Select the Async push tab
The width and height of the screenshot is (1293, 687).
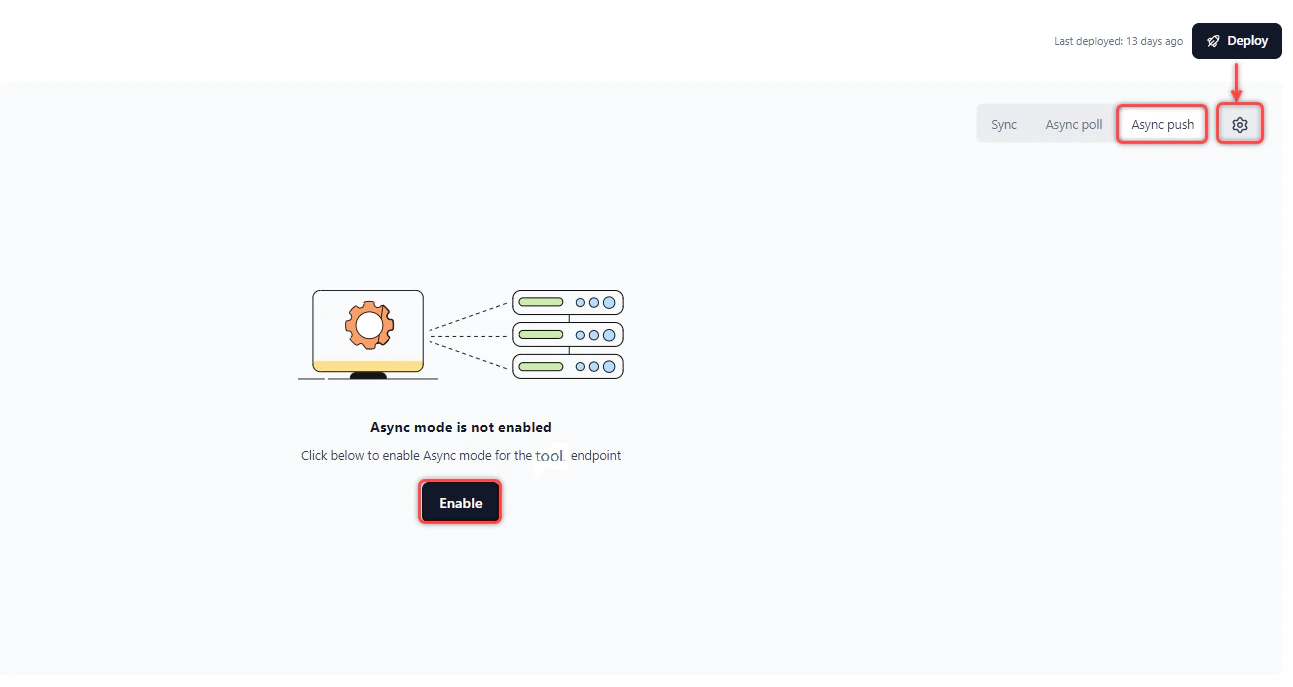(1161, 123)
